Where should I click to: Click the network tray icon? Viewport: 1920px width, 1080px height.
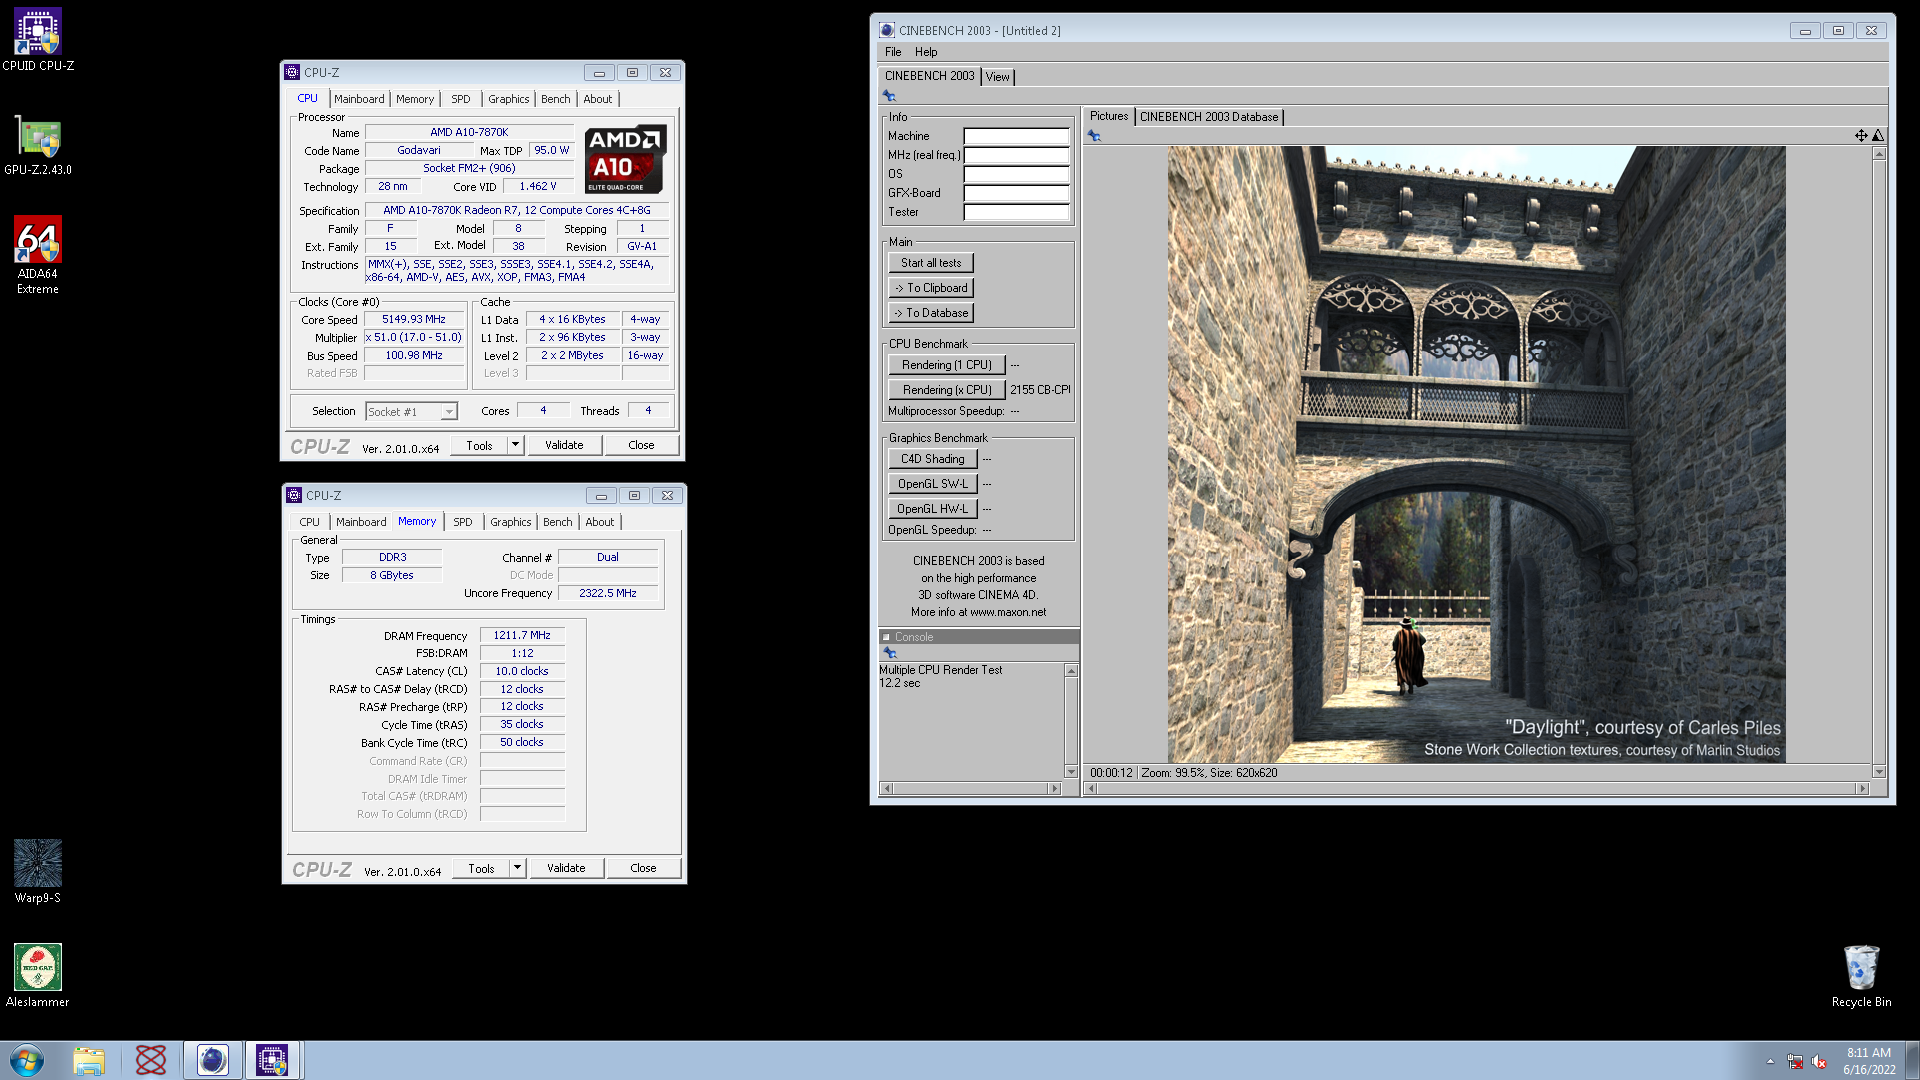(x=1795, y=1062)
